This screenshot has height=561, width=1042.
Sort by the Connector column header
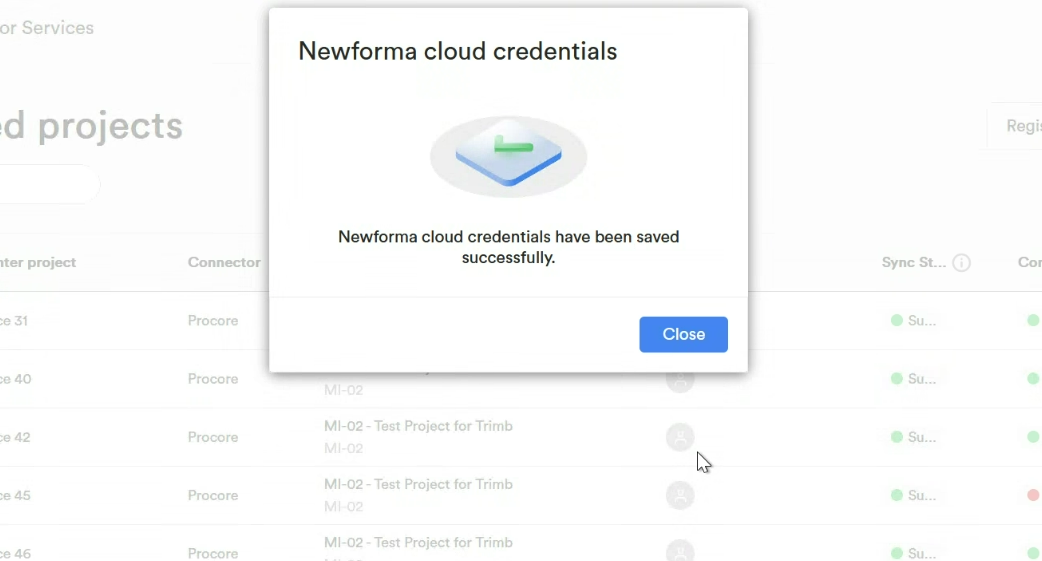tap(224, 262)
